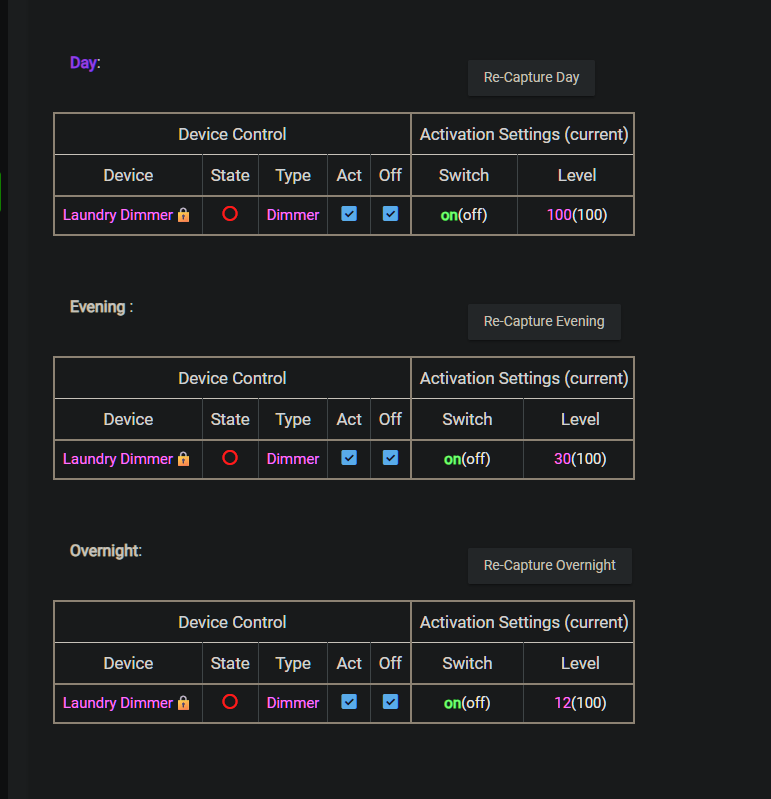Open Laundry Dimmer link in Day table
This screenshot has width=771, height=799.
pyautogui.click(x=118, y=215)
